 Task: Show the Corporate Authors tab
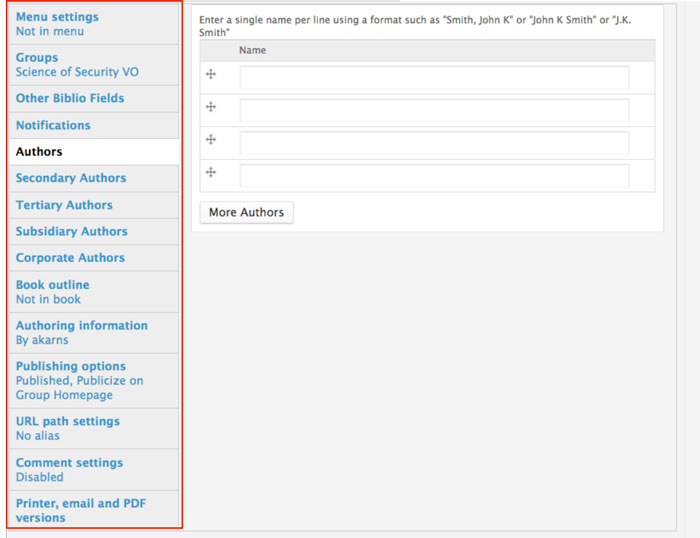(70, 257)
